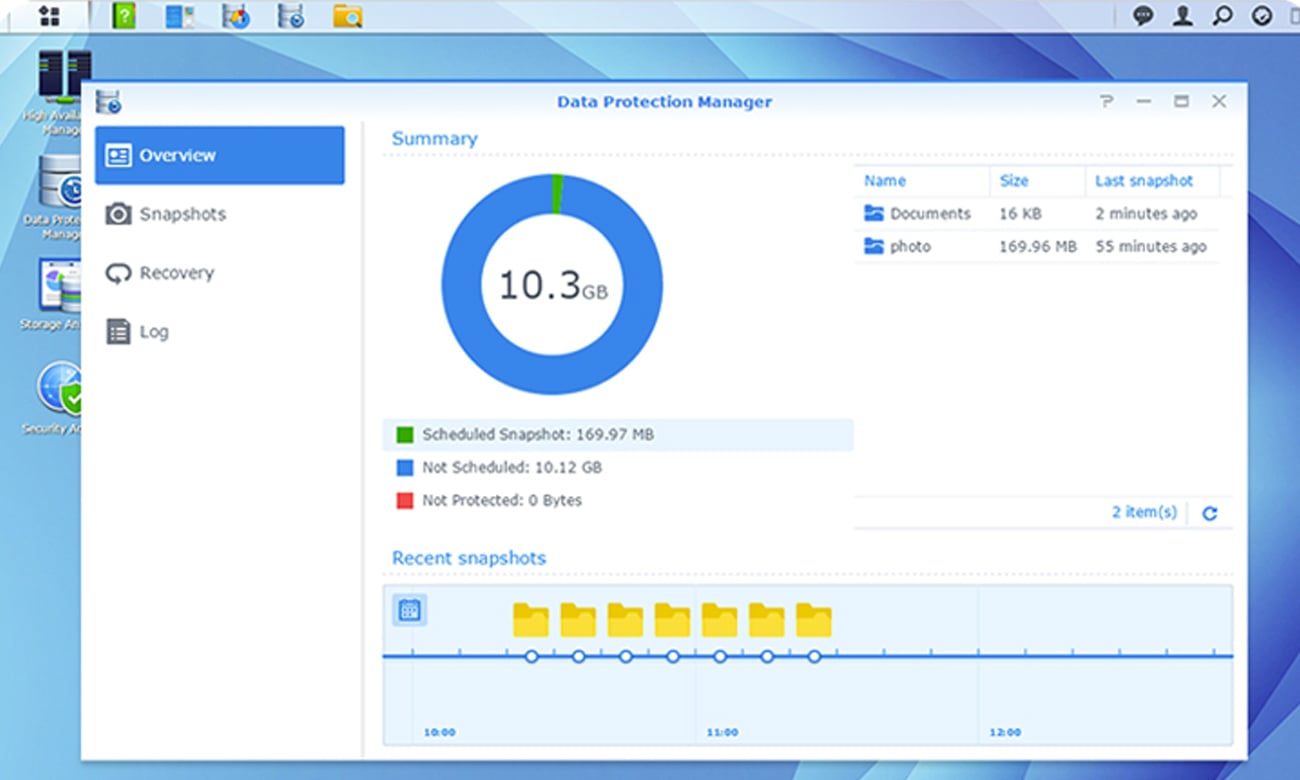Click the camera icon beside Snapshots

pyautogui.click(x=119, y=214)
